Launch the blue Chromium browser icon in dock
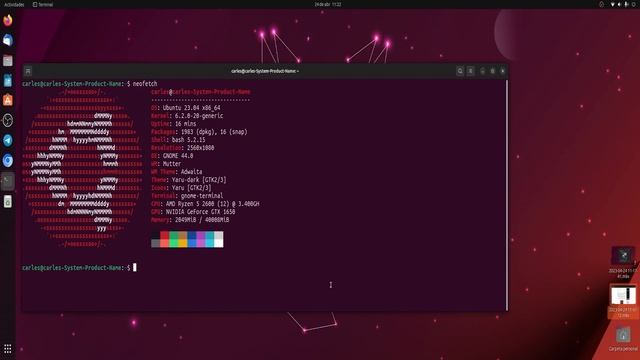This screenshot has height=360, width=640. click(8, 160)
